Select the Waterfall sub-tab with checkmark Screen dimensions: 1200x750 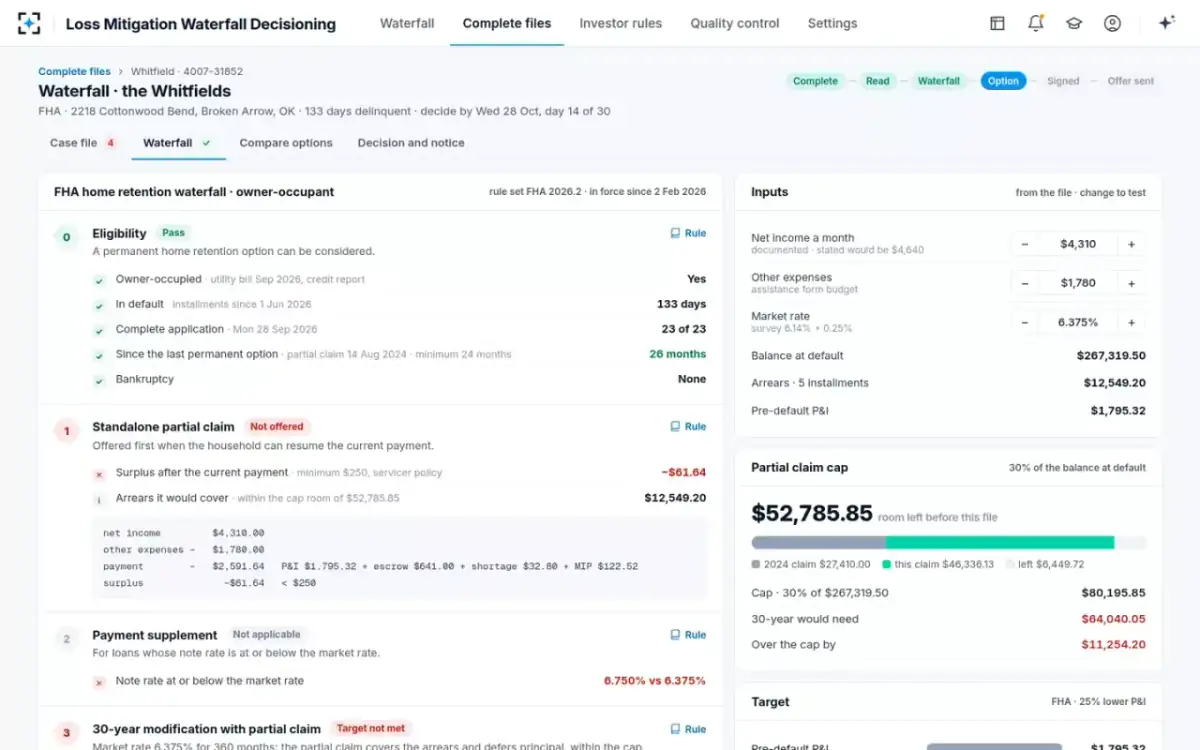coord(178,143)
